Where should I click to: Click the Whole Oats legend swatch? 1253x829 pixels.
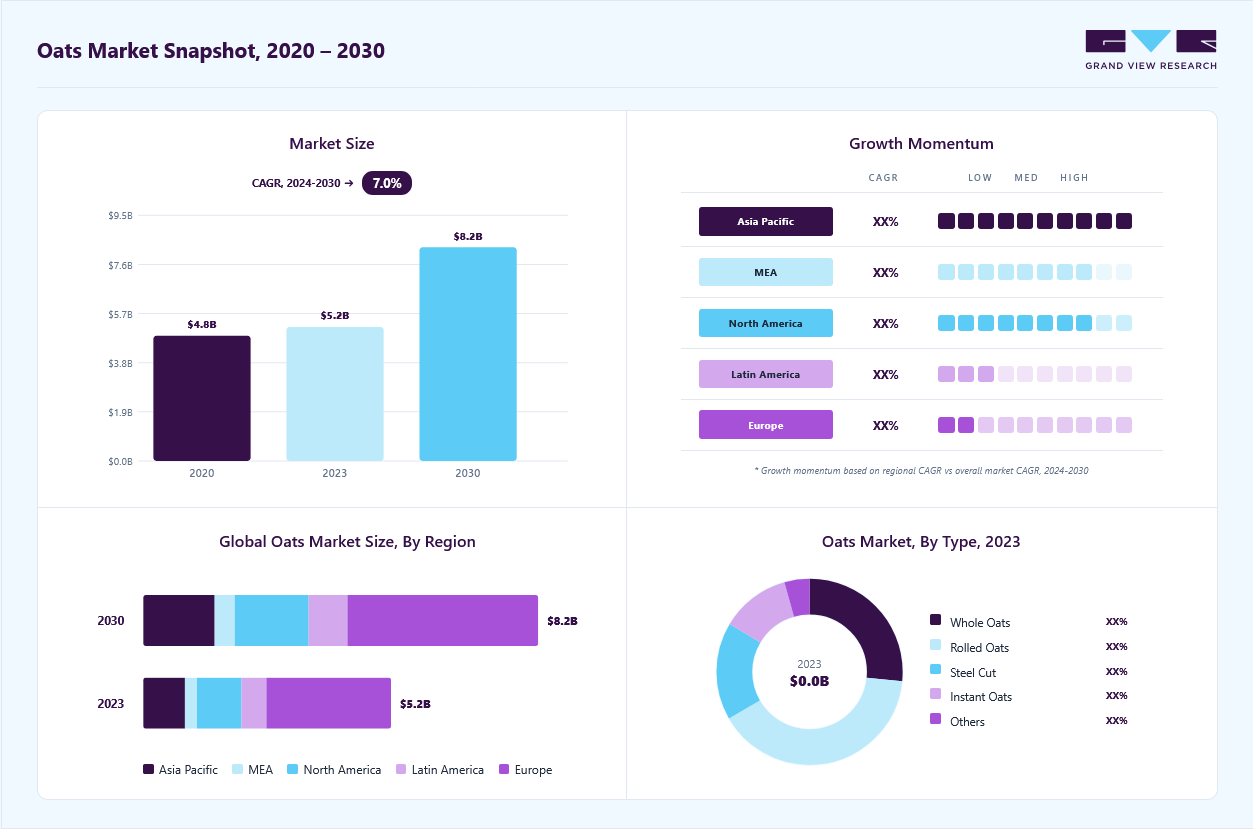click(x=936, y=620)
